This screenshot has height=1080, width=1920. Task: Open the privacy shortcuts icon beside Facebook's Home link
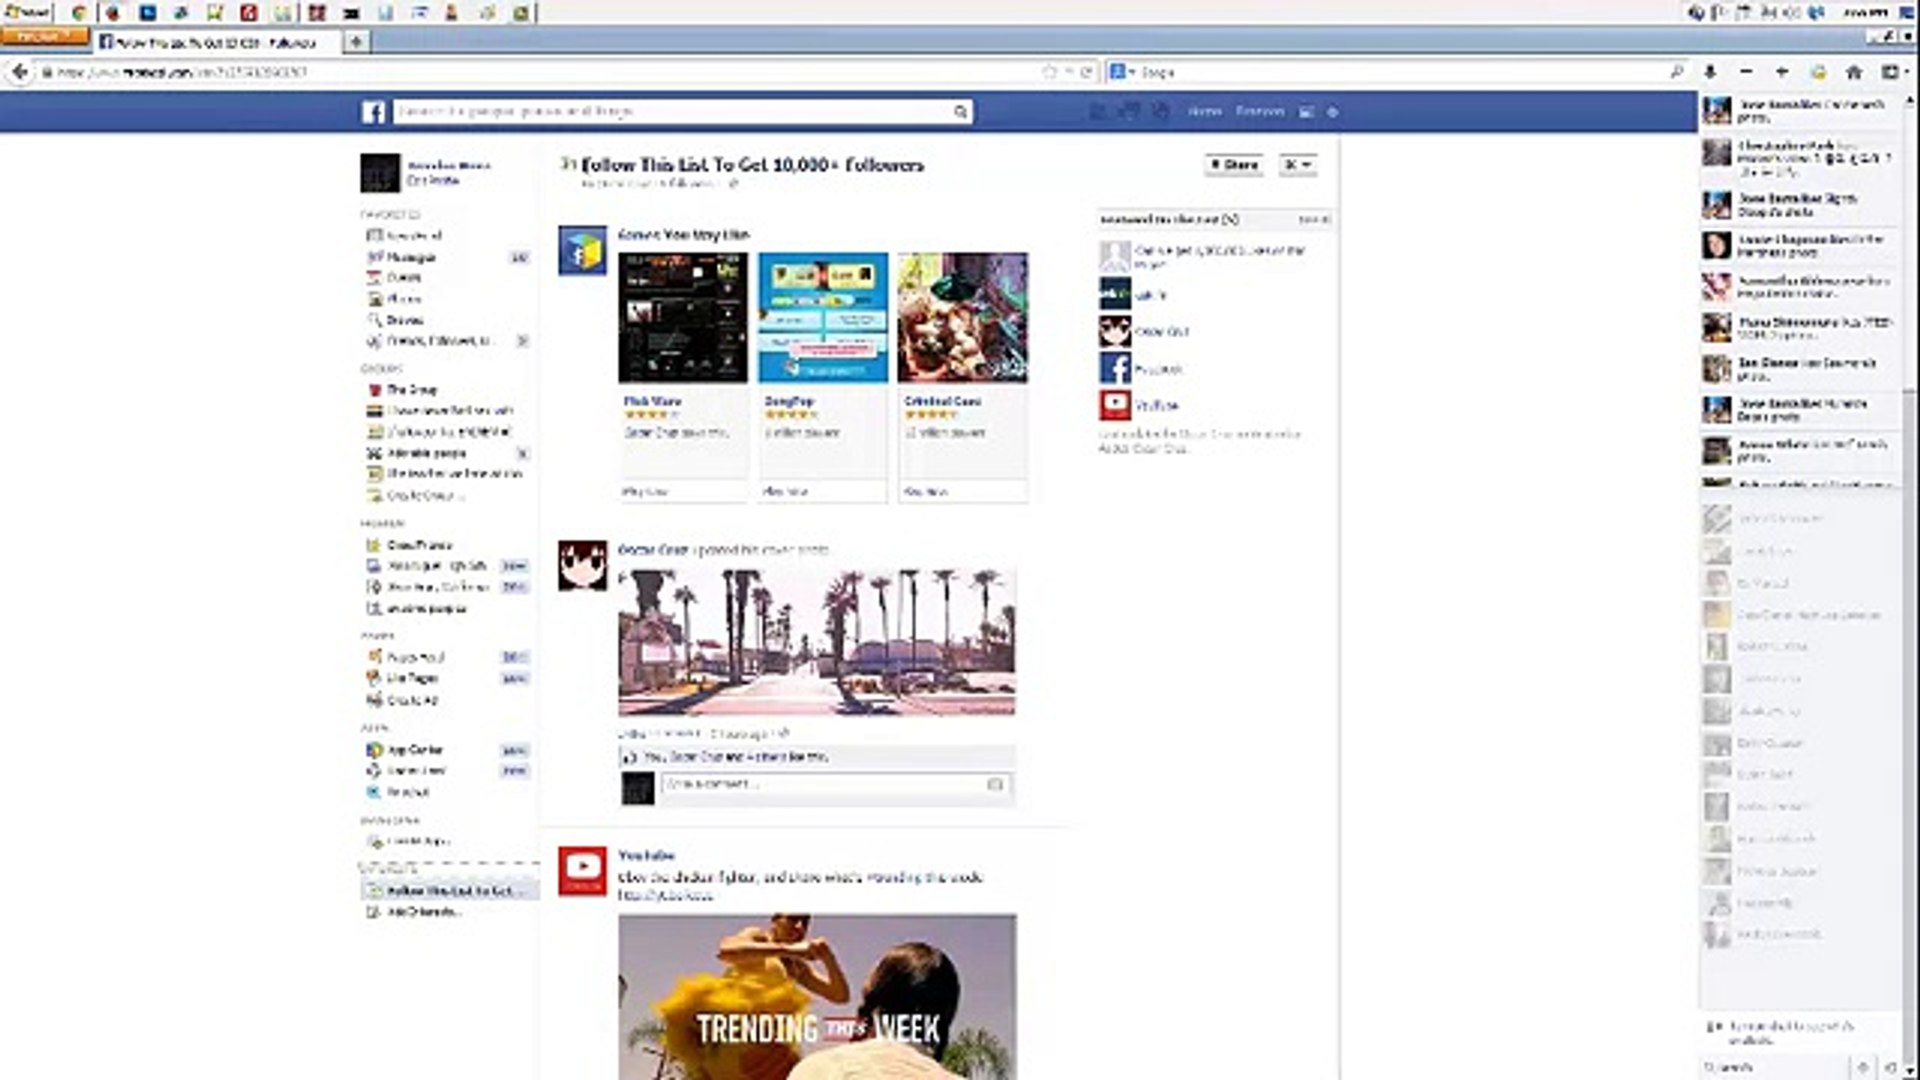tap(1306, 112)
